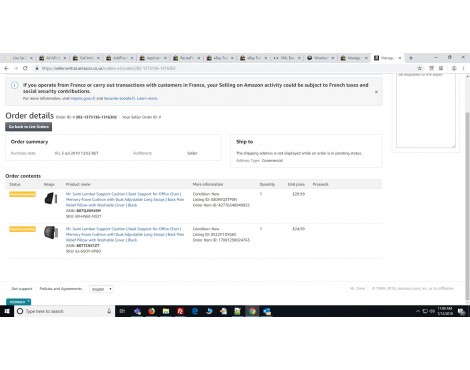Open the Mr. Sami Lumbar Cushion link priced £29.99
The height and width of the screenshot is (370, 470).
125,199
